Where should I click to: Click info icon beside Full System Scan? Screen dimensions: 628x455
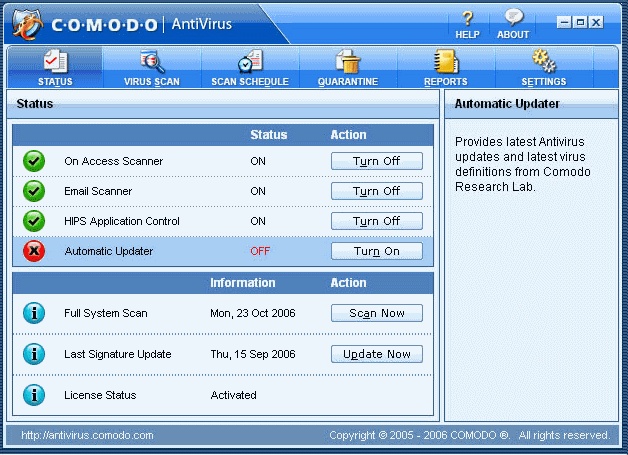34,313
